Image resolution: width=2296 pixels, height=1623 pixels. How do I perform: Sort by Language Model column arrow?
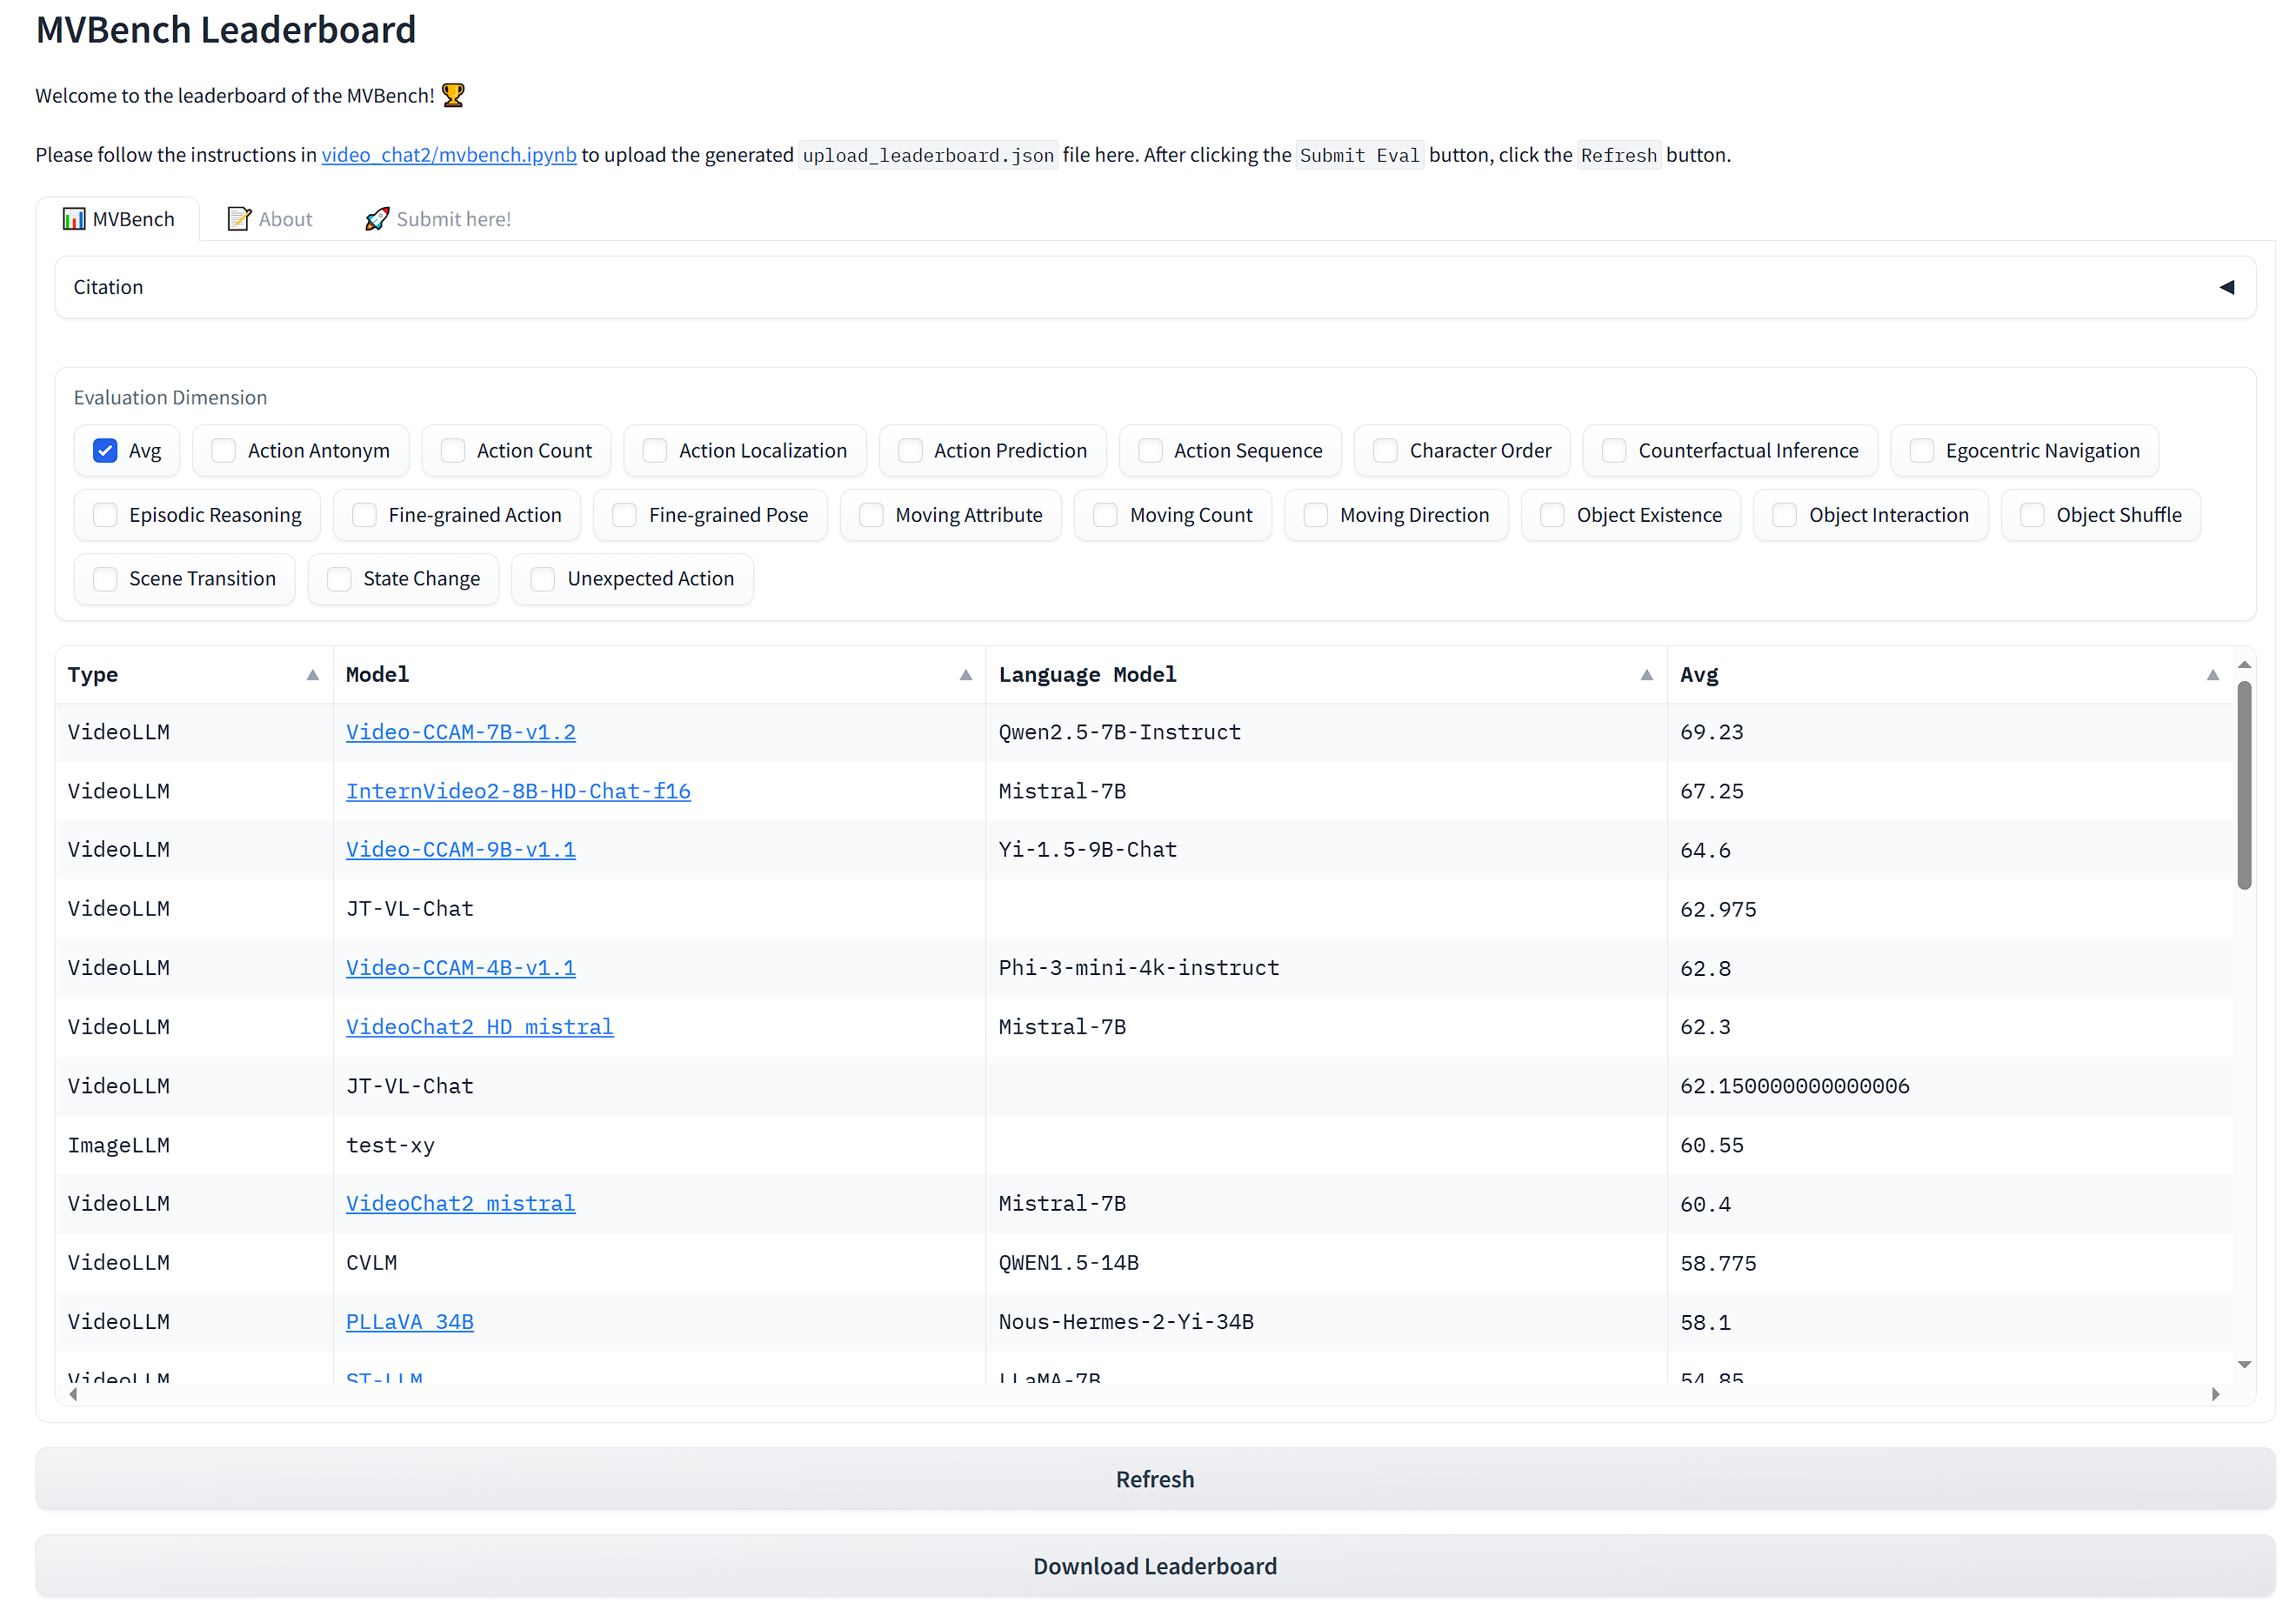(x=1646, y=675)
